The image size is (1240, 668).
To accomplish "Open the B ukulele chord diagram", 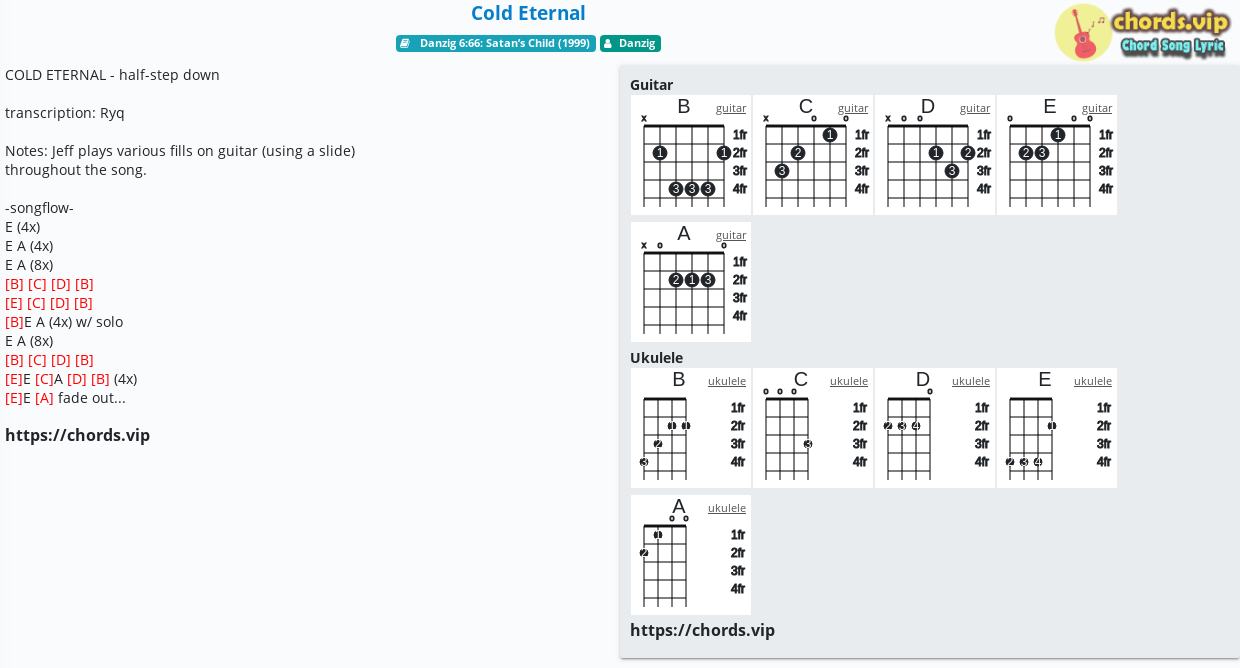I will click(691, 428).
